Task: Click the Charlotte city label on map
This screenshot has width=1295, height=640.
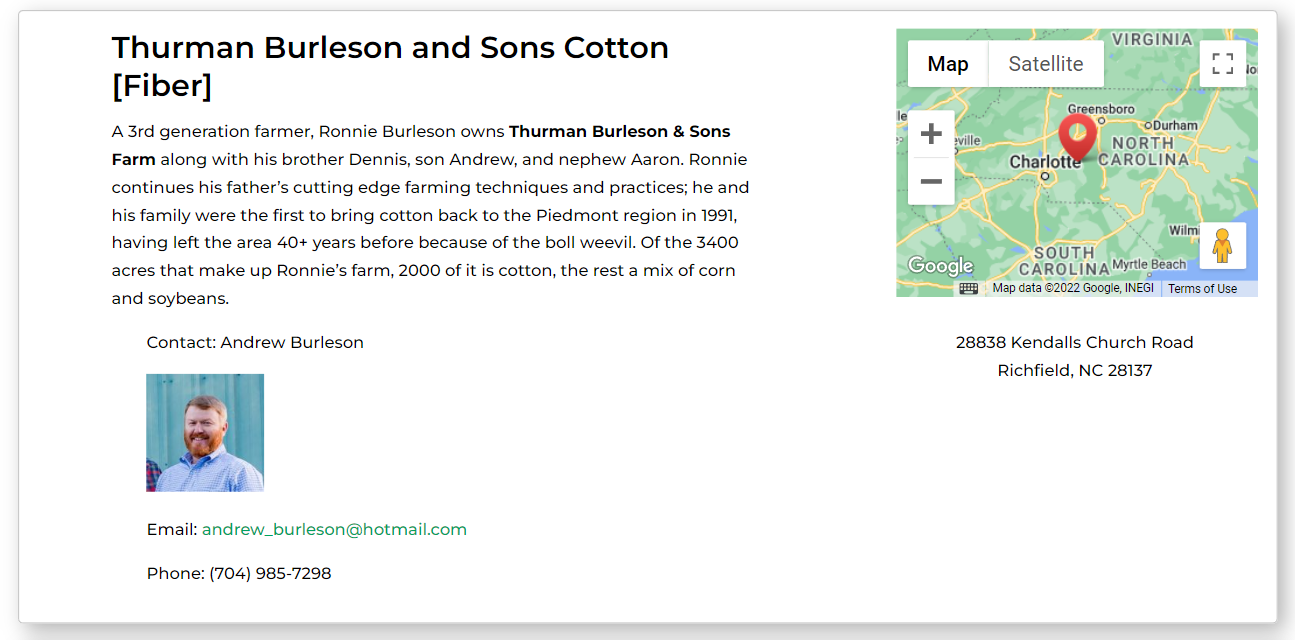Action: [1045, 161]
